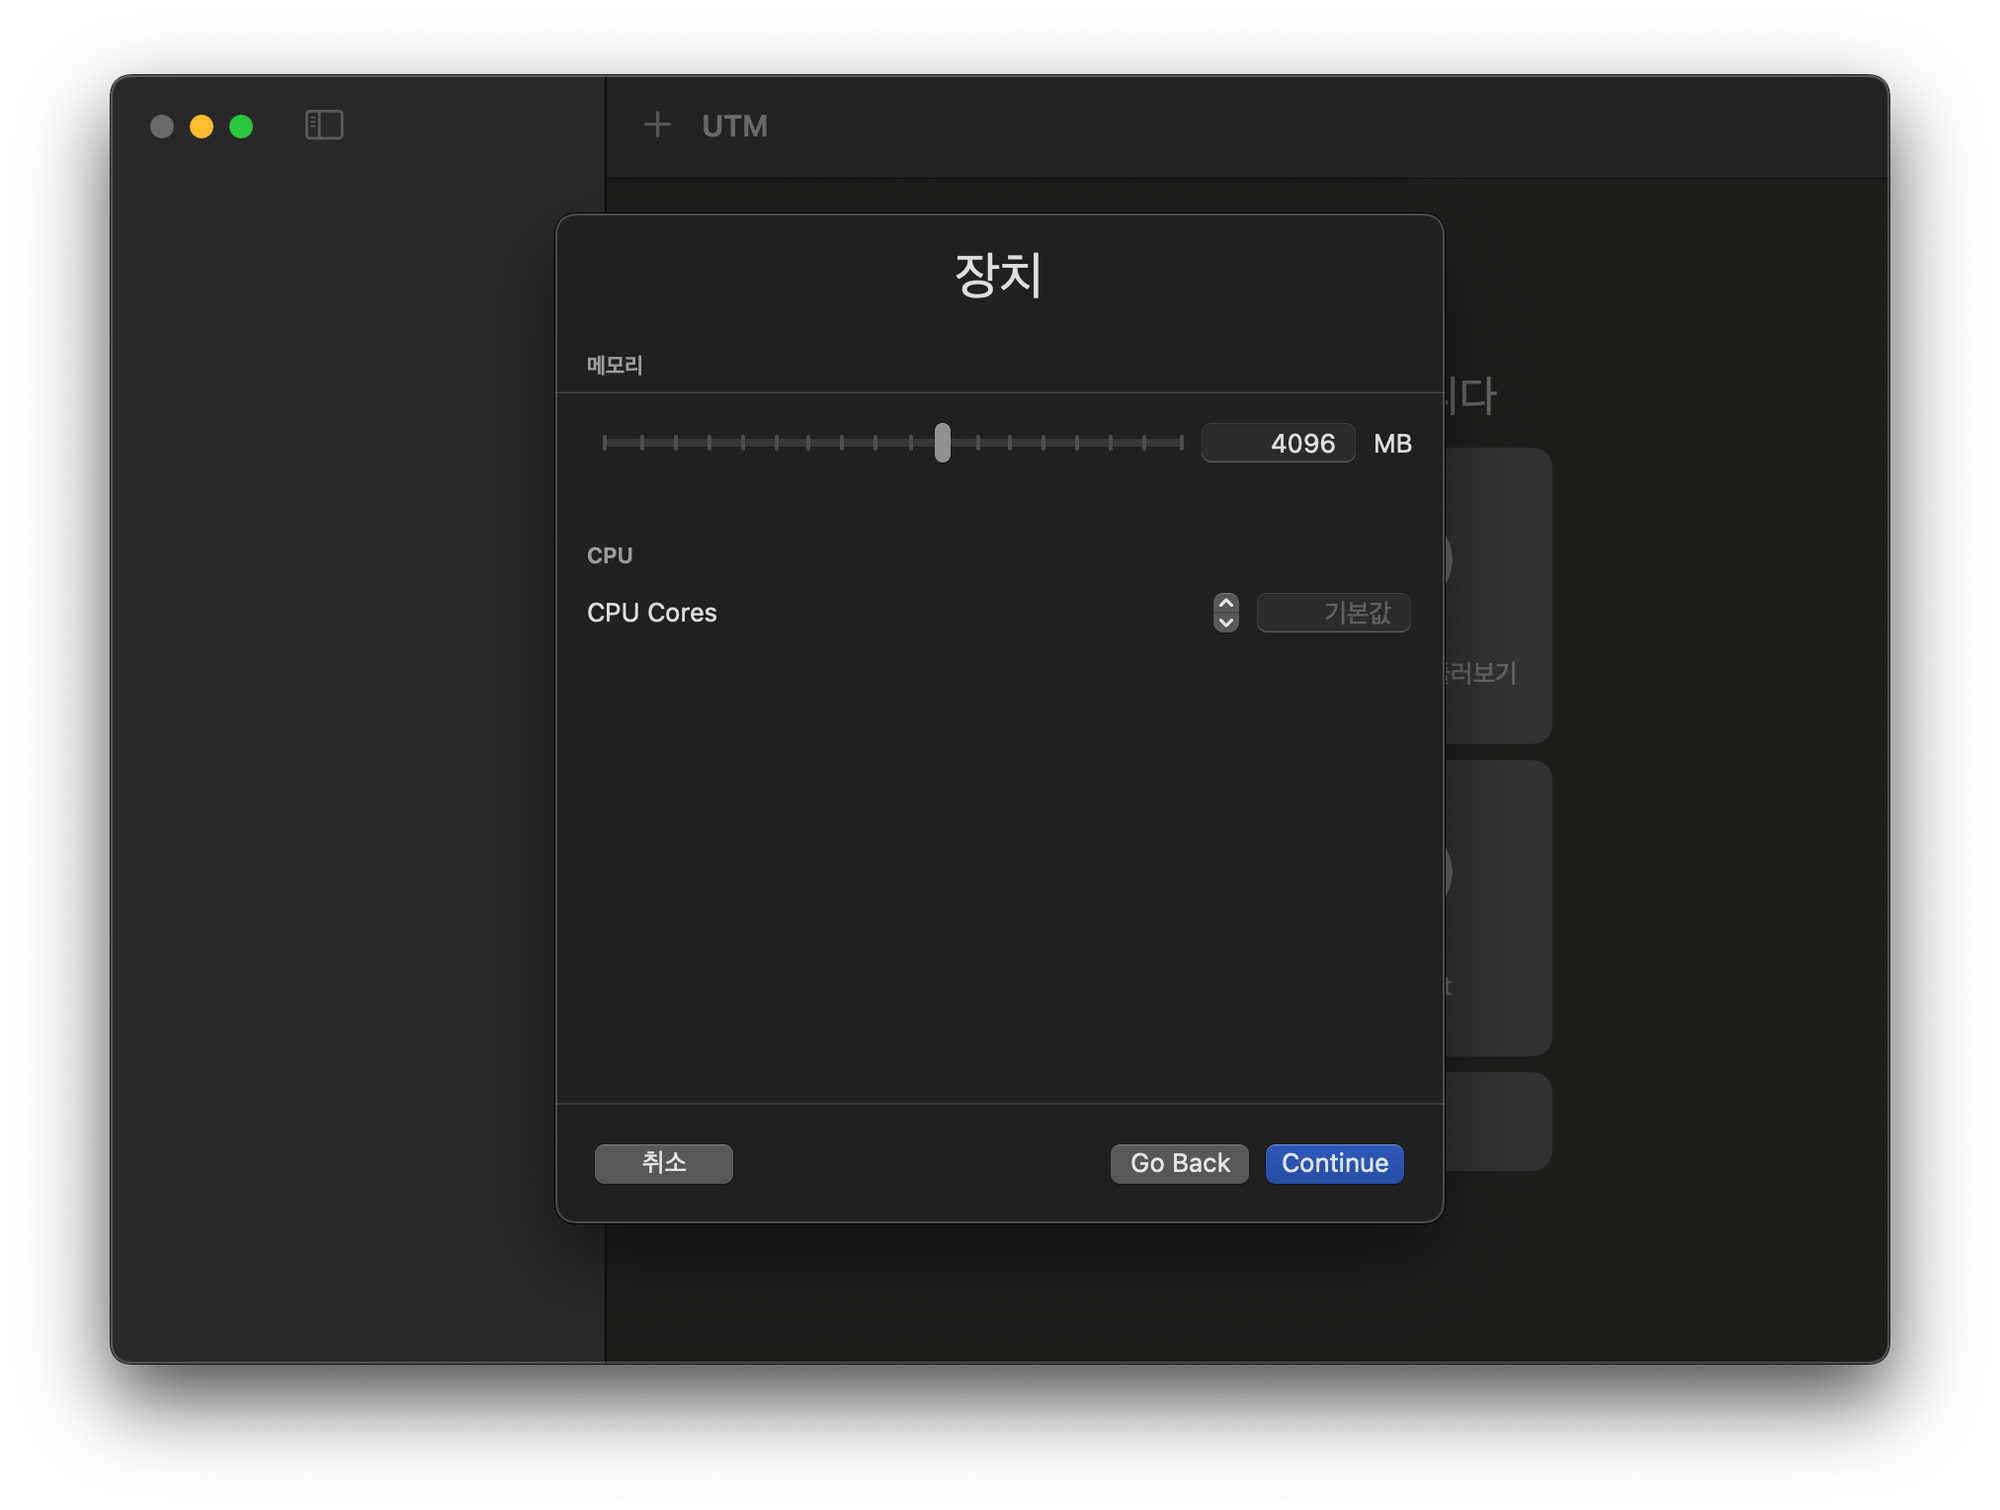Screen dimensions: 2000x1510
Task: Click the memory slider handle
Action: pyautogui.click(x=942, y=442)
